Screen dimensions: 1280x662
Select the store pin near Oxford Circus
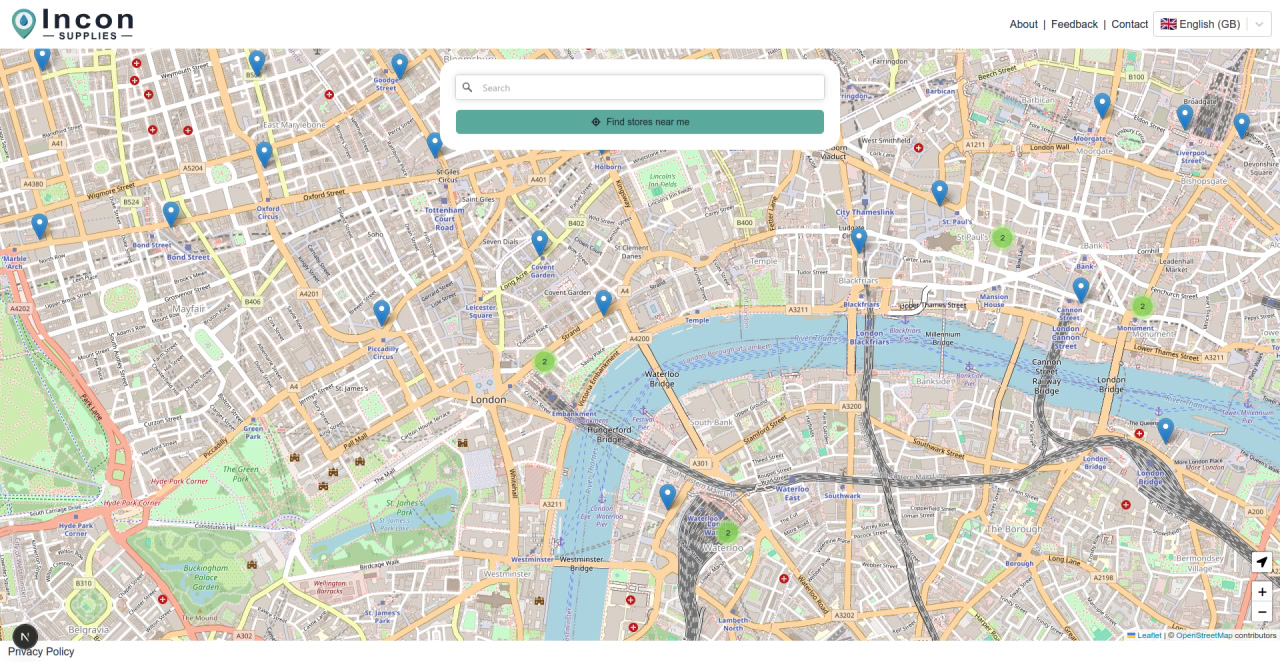(x=264, y=154)
